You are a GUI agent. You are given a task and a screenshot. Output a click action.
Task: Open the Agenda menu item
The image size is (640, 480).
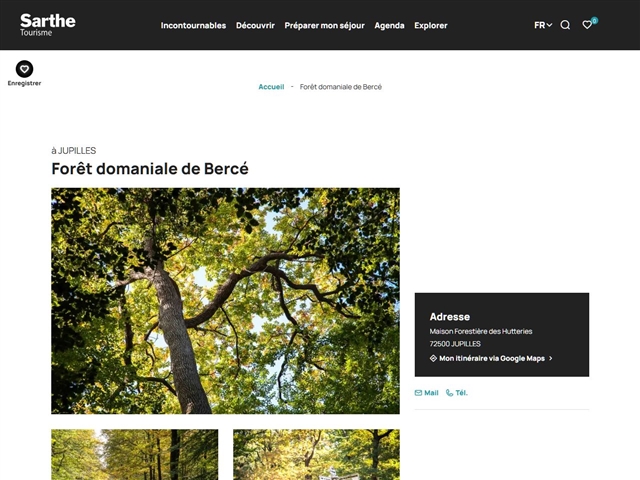point(389,25)
